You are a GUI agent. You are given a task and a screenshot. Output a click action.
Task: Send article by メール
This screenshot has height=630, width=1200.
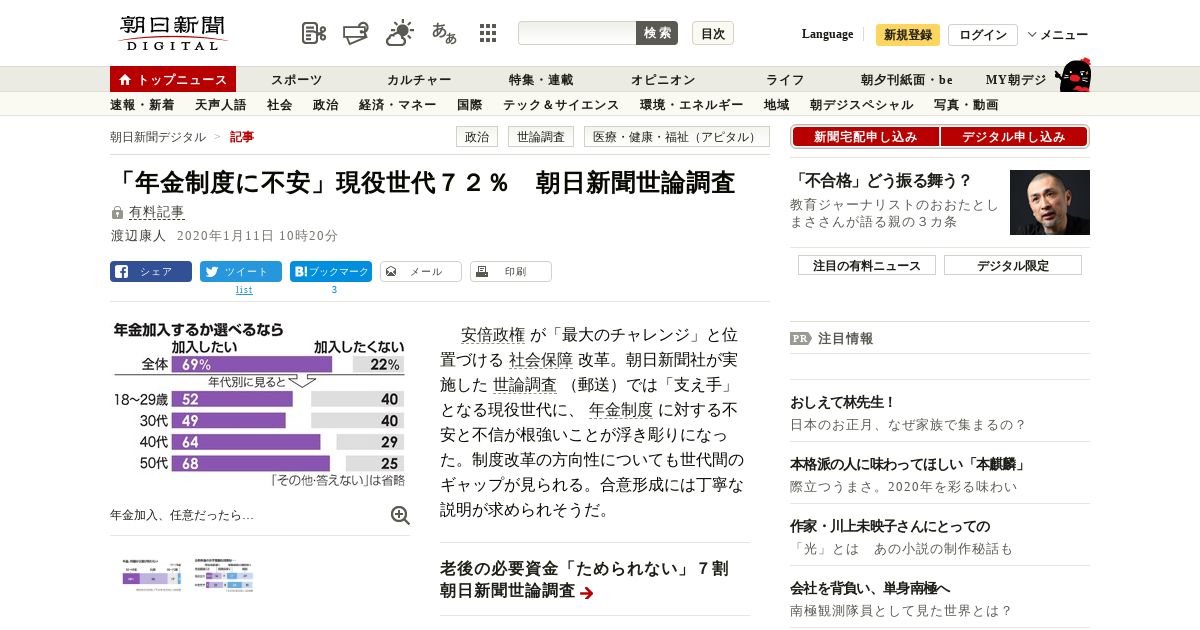tap(421, 271)
